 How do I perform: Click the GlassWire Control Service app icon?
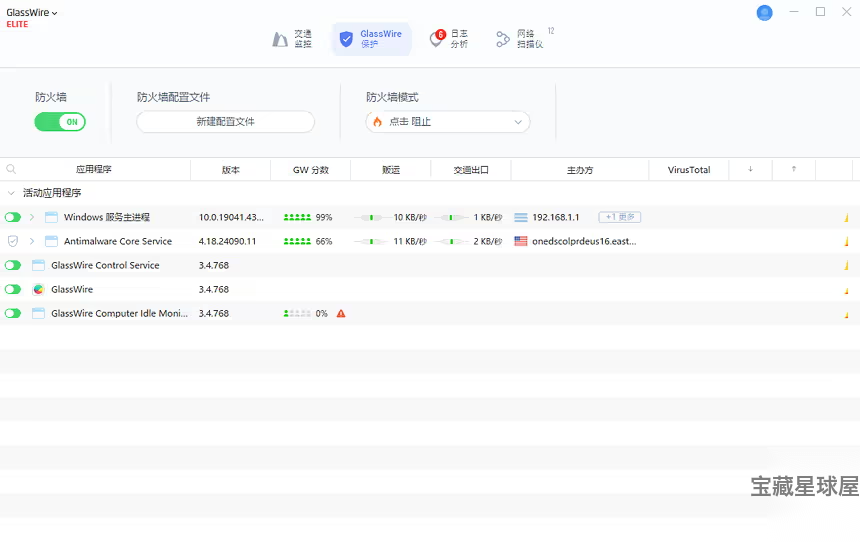tap(38, 266)
